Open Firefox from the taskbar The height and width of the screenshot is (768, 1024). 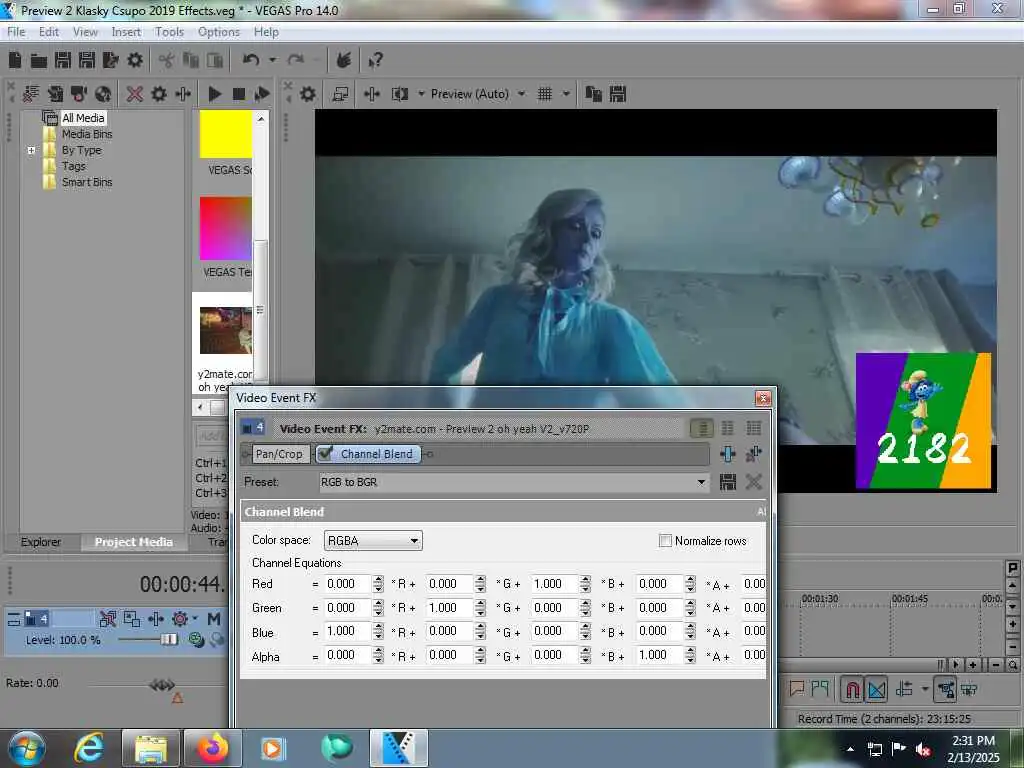(x=212, y=748)
